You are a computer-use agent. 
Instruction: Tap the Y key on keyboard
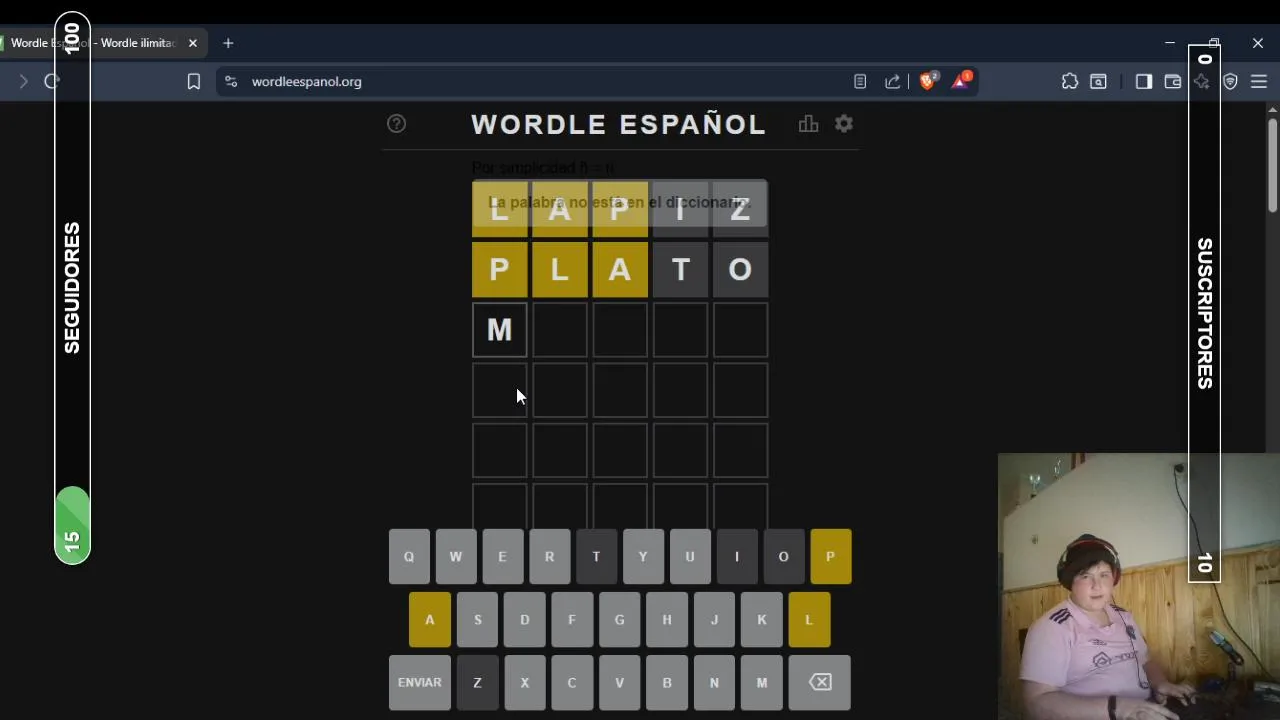(x=643, y=556)
